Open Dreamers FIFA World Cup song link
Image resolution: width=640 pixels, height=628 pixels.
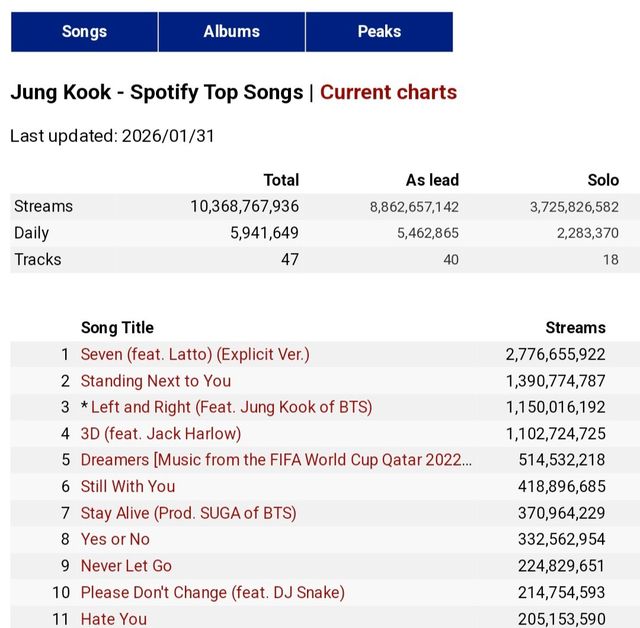click(x=276, y=460)
